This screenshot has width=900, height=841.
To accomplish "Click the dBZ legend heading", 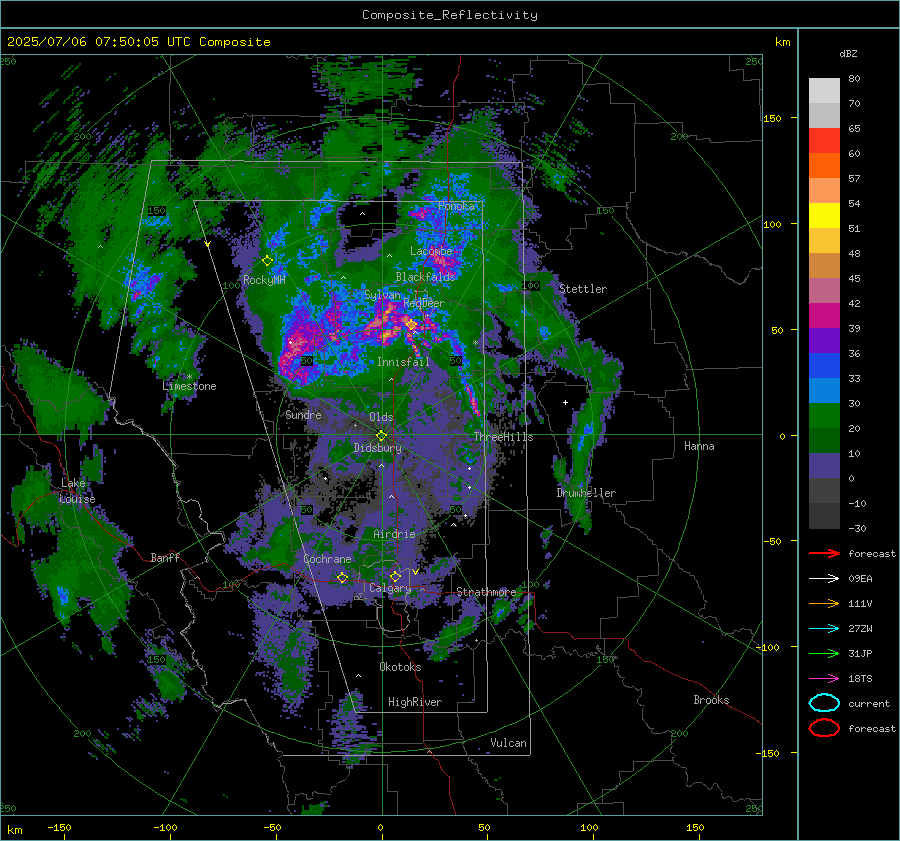I will [x=848, y=53].
